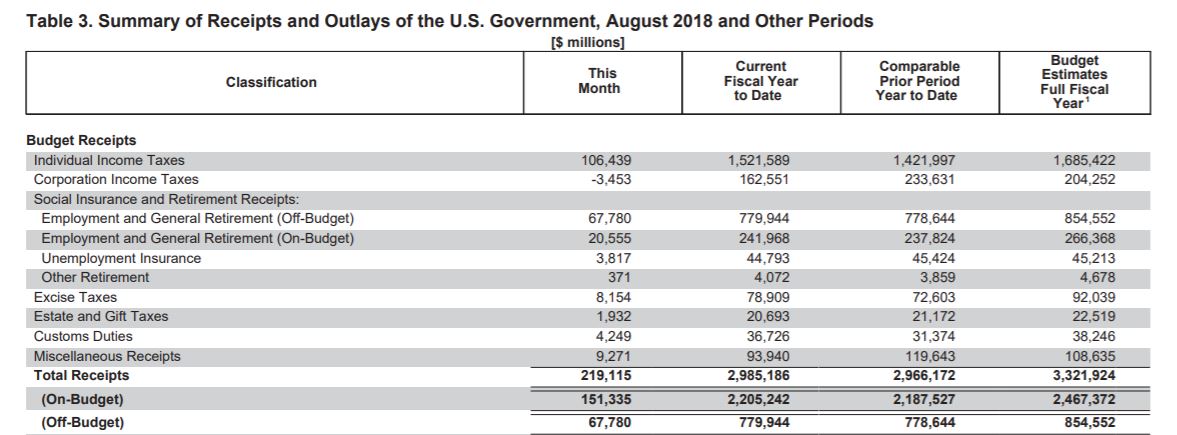
Task: Select the Miscellaneous Receipts row label
Action: click(107, 356)
